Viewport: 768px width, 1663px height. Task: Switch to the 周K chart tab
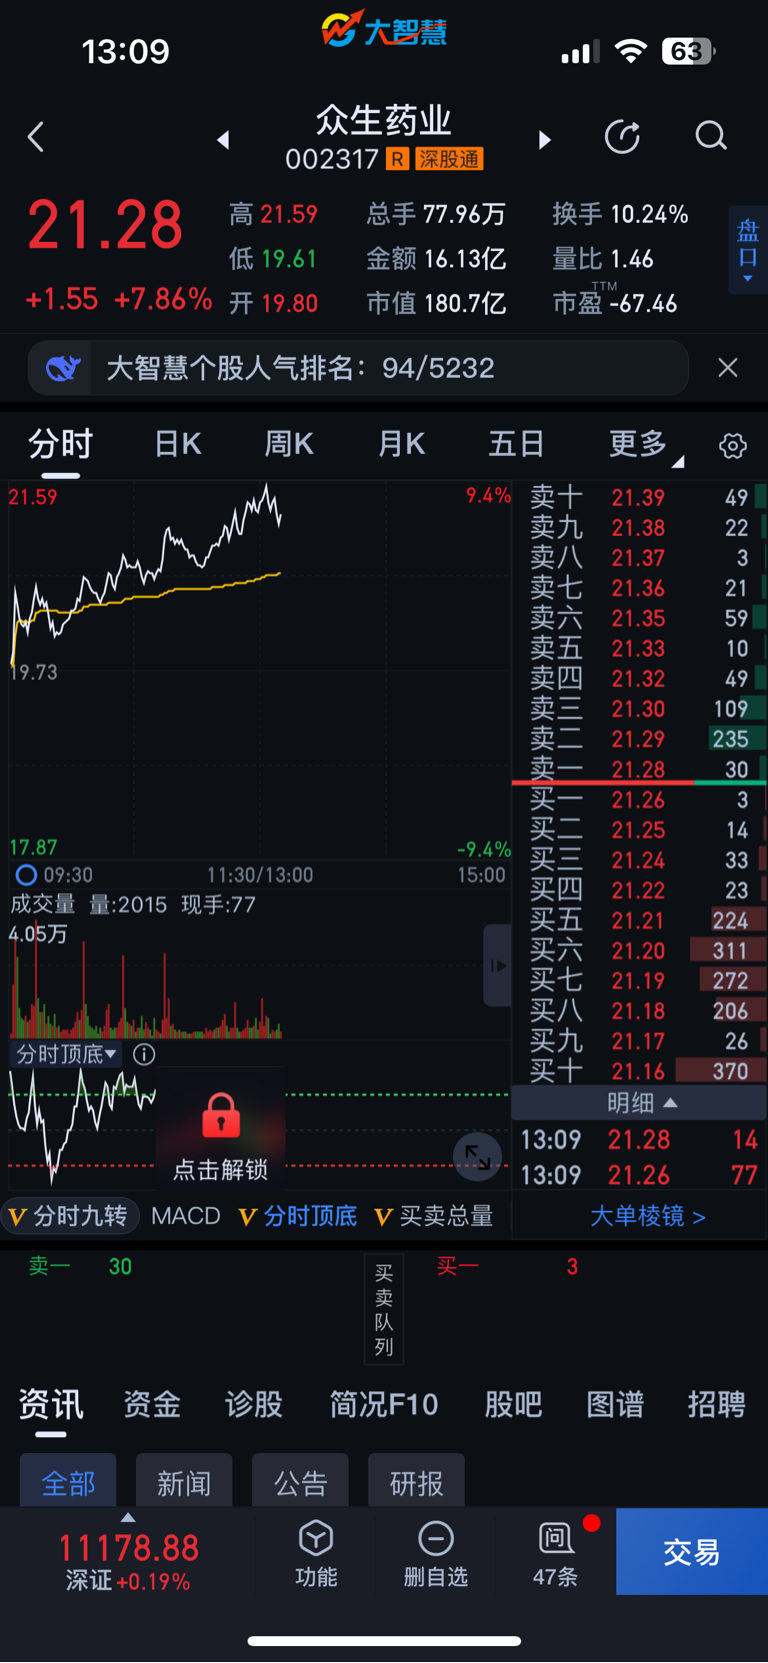pyautogui.click(x=289, y=444)
